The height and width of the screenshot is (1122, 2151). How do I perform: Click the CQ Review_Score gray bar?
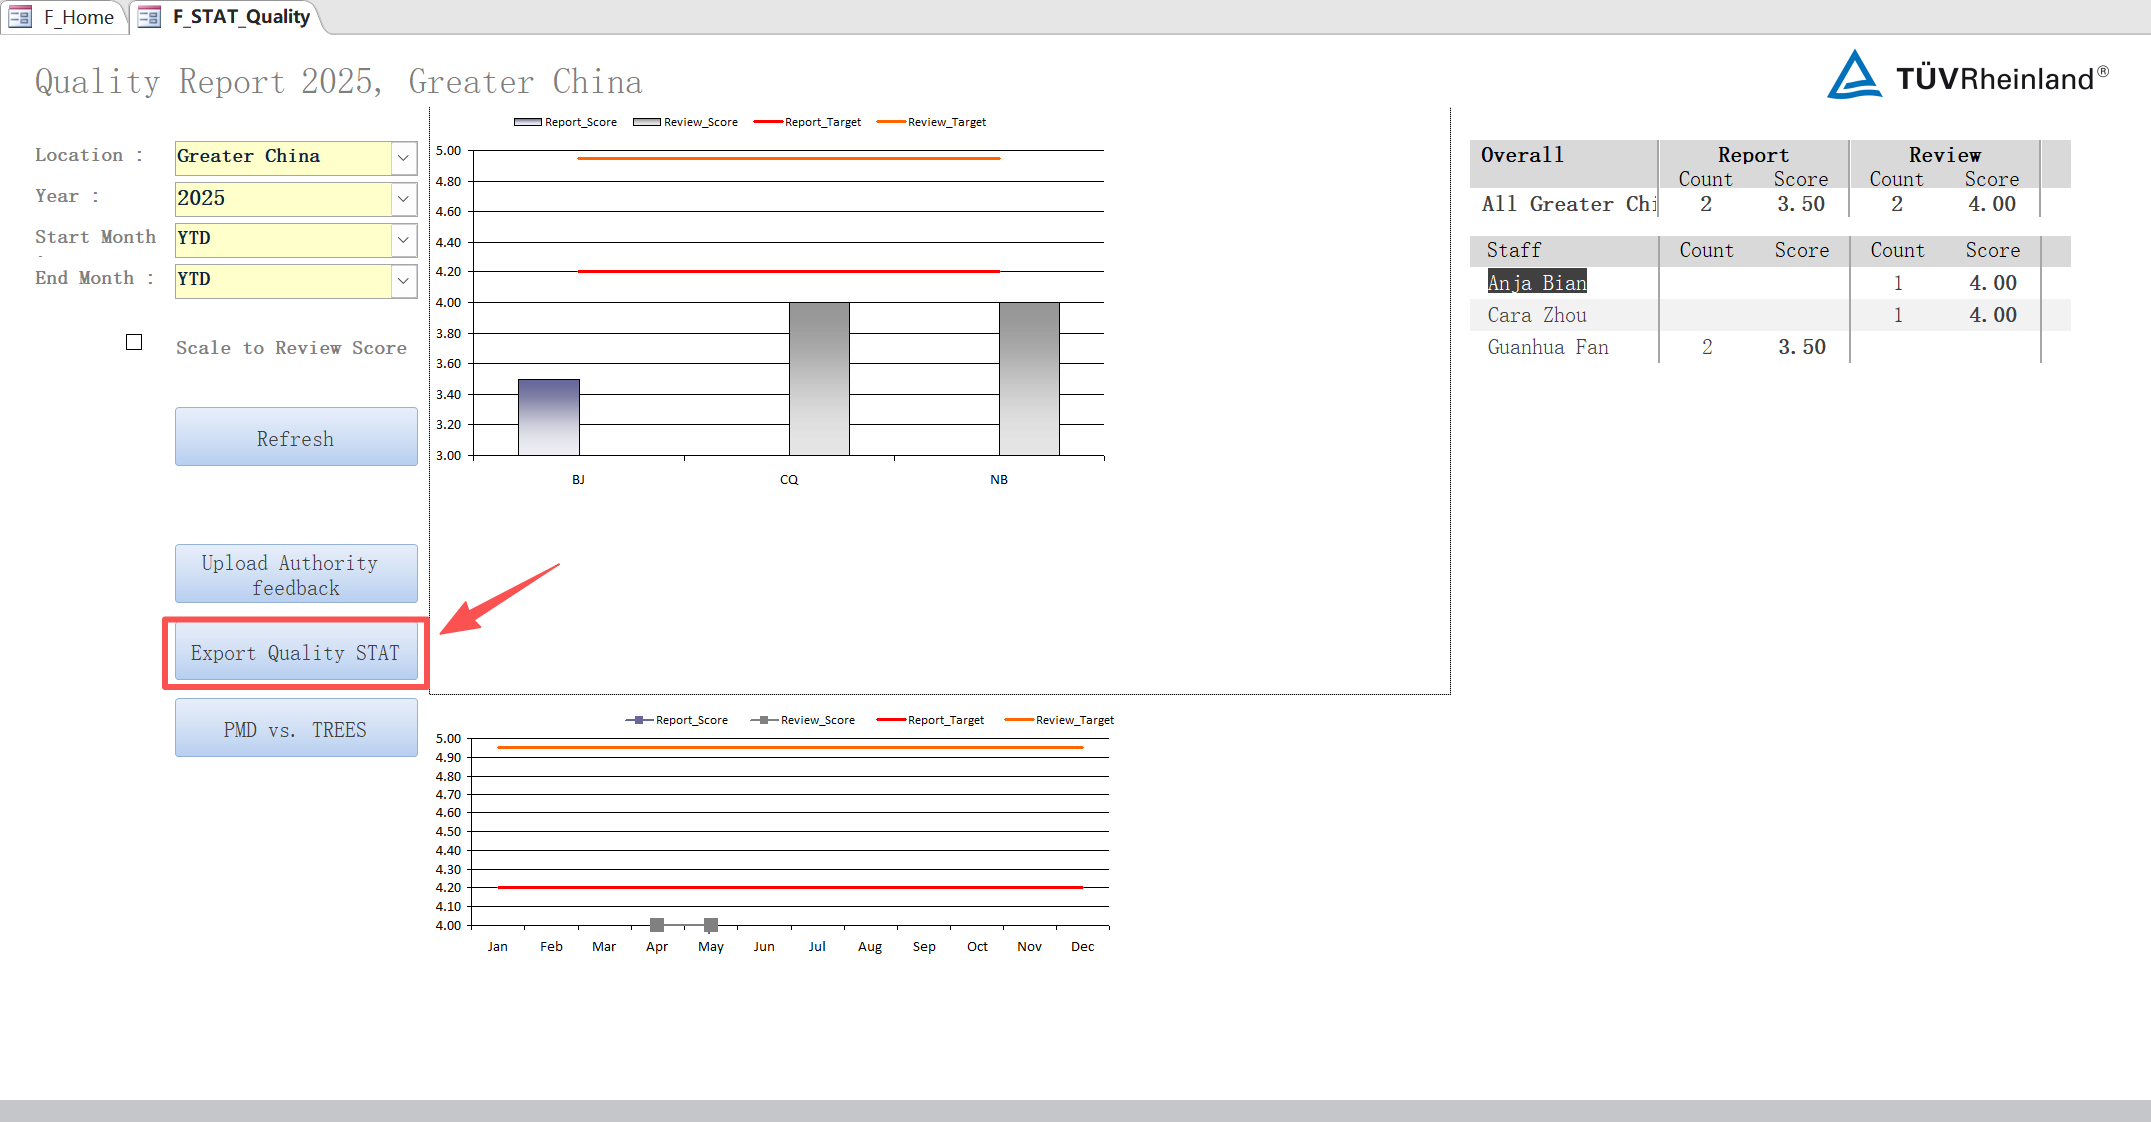pos(819,378)
